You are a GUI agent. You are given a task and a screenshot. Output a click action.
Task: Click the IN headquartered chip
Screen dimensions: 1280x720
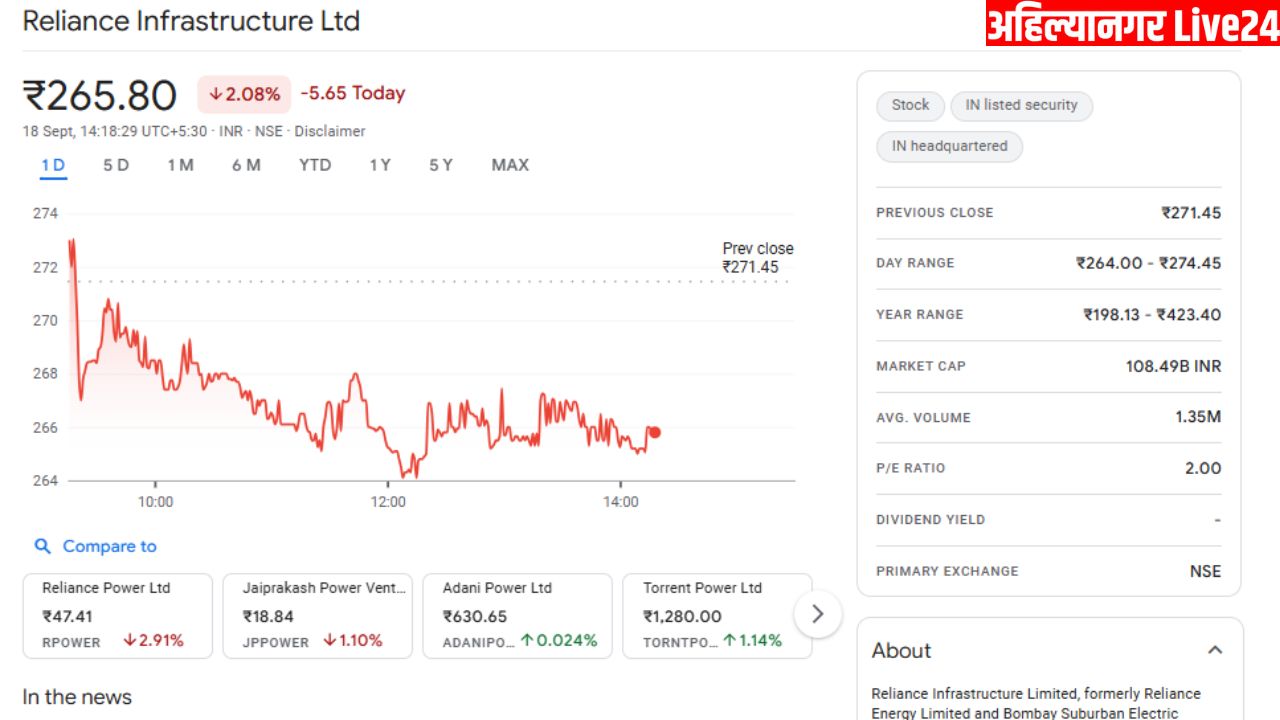click(x=949, y=146)
